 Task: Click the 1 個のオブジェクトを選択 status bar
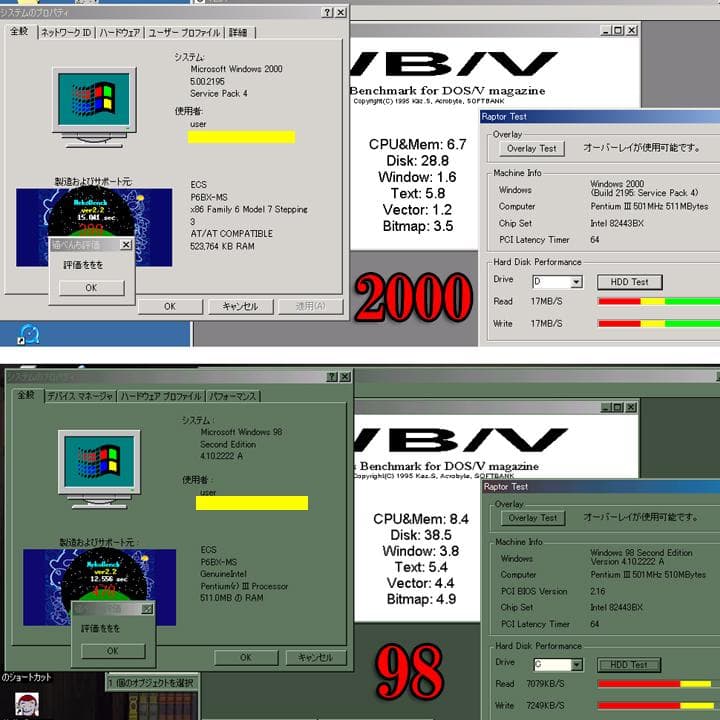tap(152, 683)
